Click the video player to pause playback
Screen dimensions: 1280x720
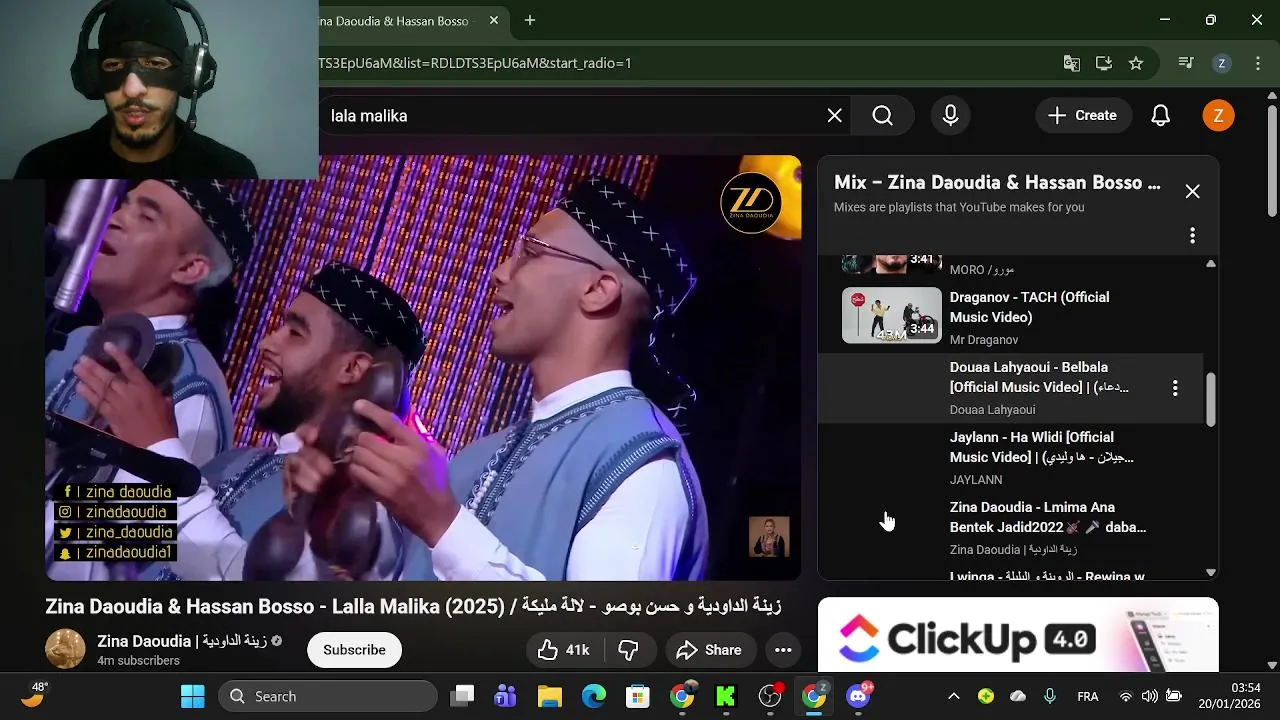423,368
